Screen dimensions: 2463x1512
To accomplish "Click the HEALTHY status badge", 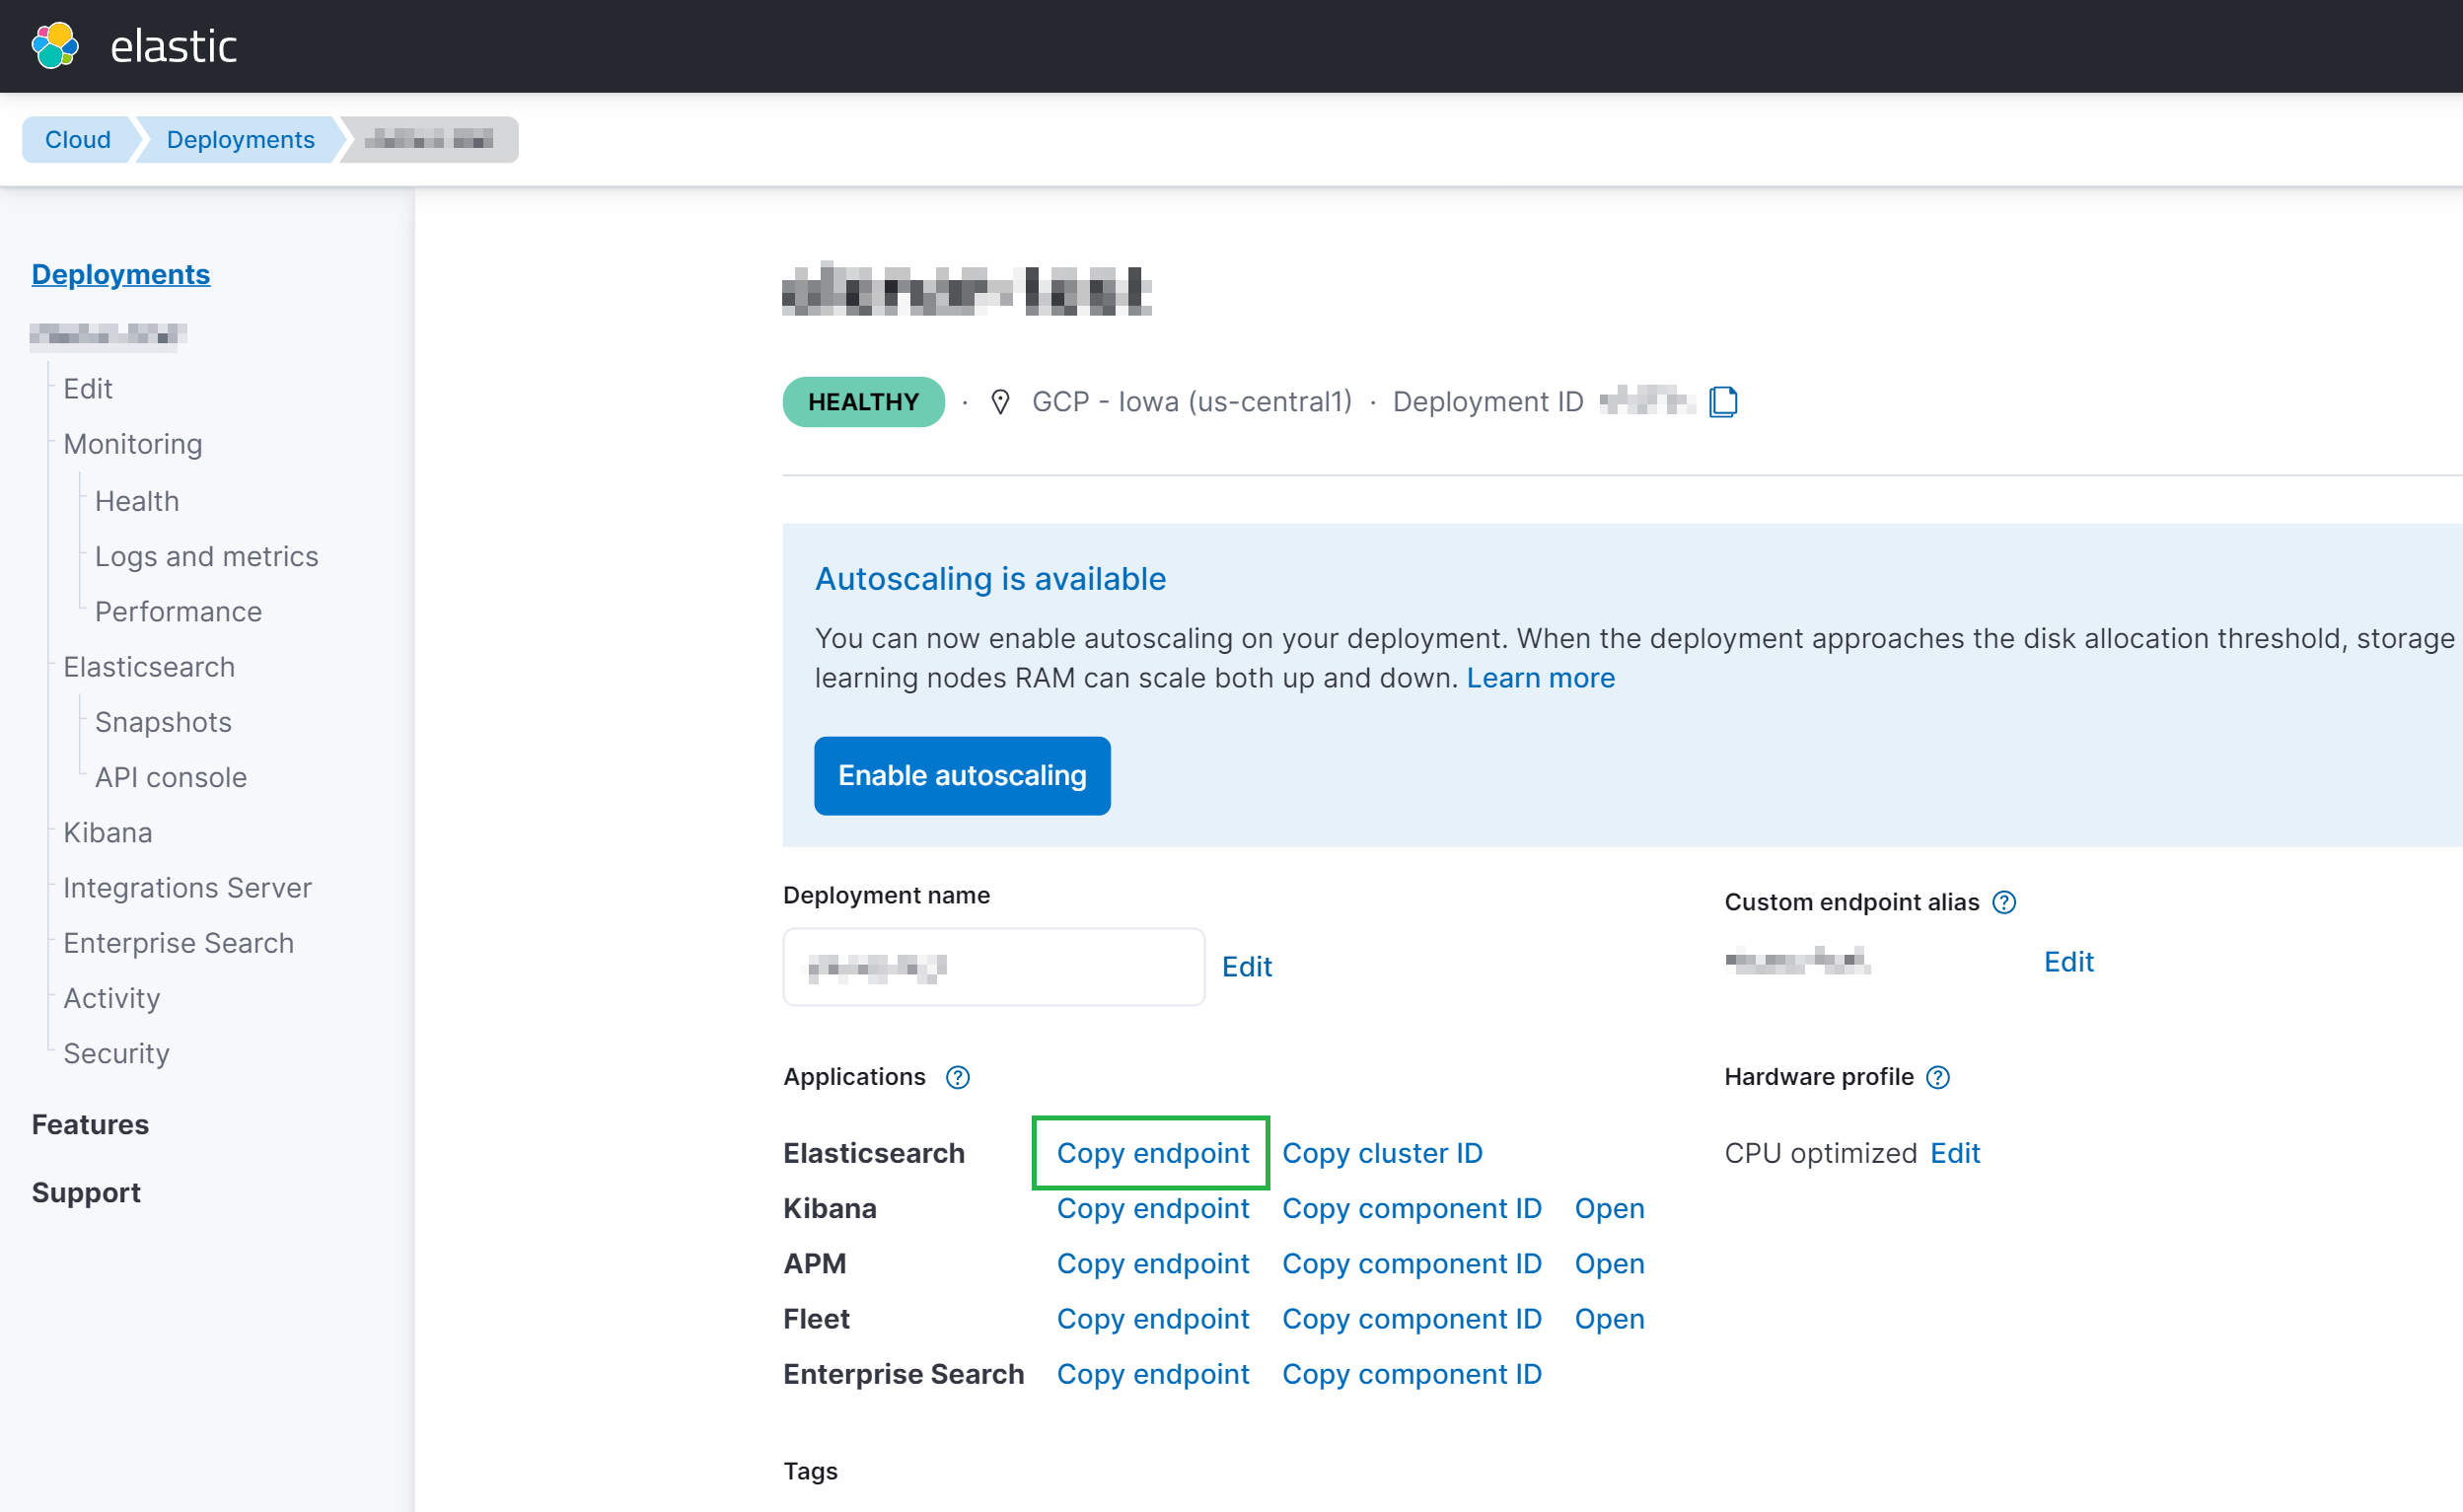I will [x=863, y=402].
